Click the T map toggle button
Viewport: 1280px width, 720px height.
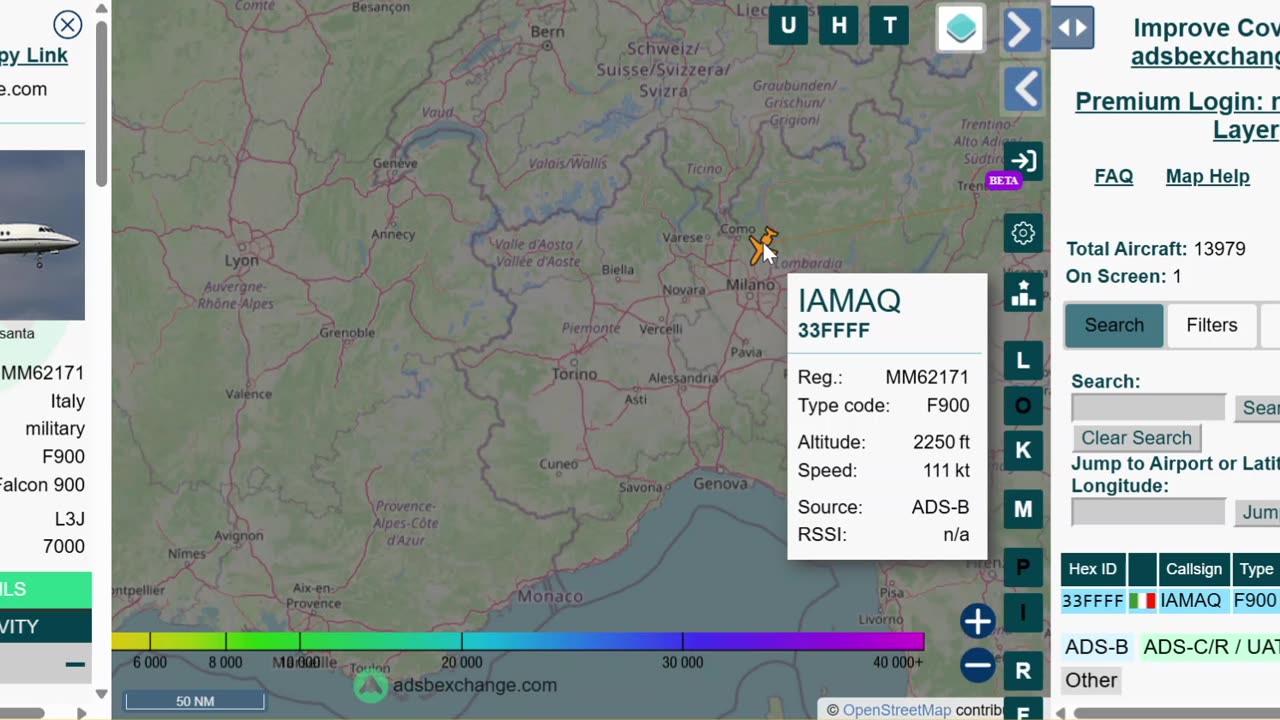(890, 26)
